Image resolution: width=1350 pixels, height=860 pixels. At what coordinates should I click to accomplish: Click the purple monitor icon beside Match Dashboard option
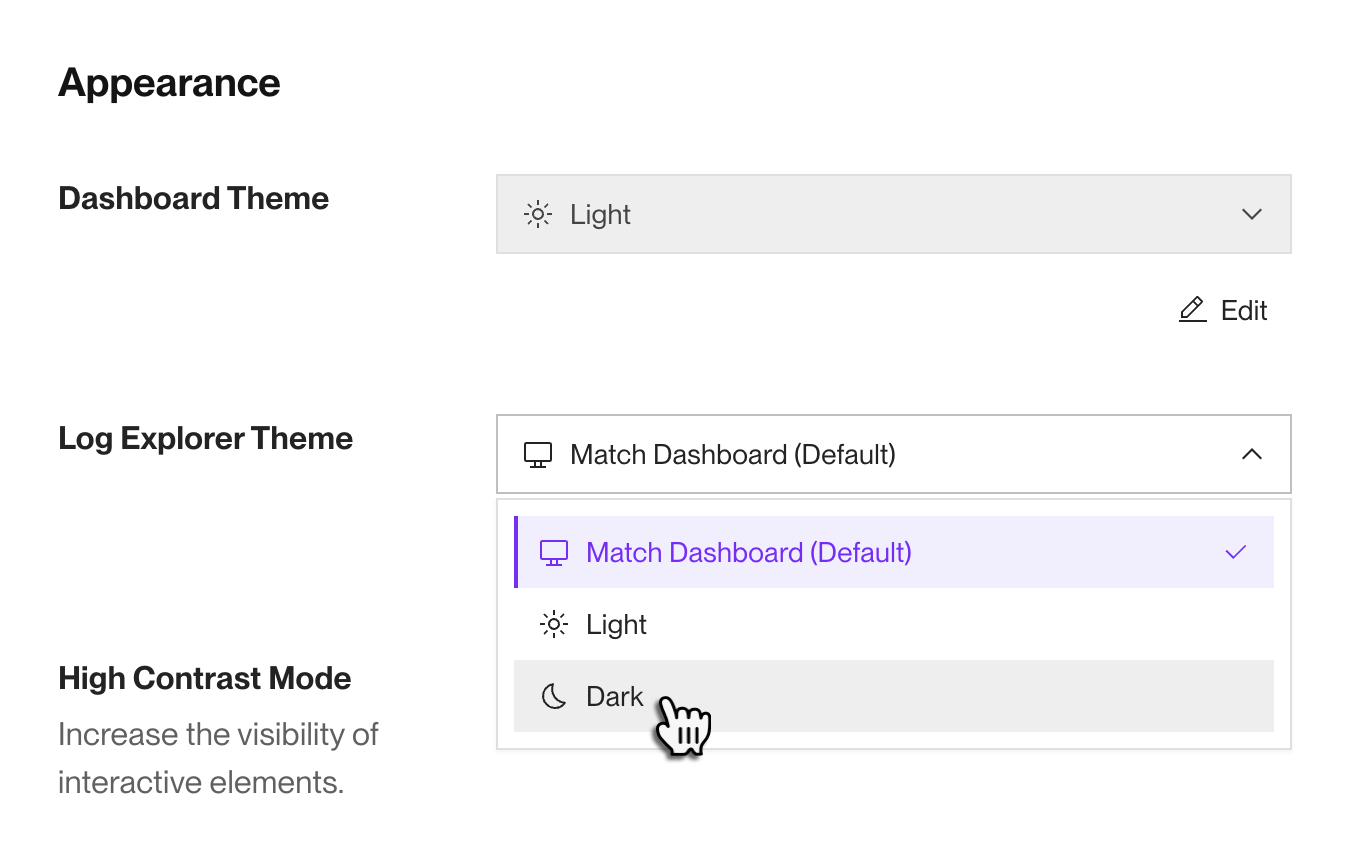point(553,552)
